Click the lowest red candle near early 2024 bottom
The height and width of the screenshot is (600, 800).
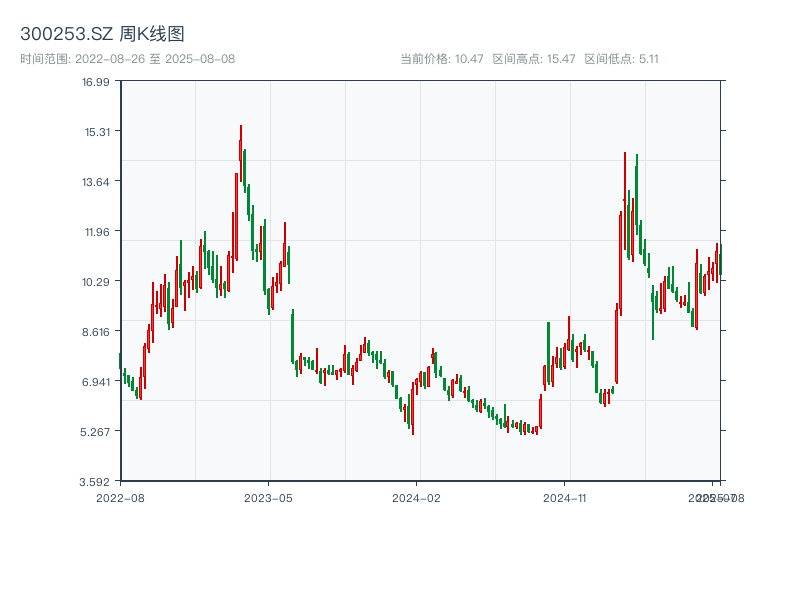click(x=413, y=408)
